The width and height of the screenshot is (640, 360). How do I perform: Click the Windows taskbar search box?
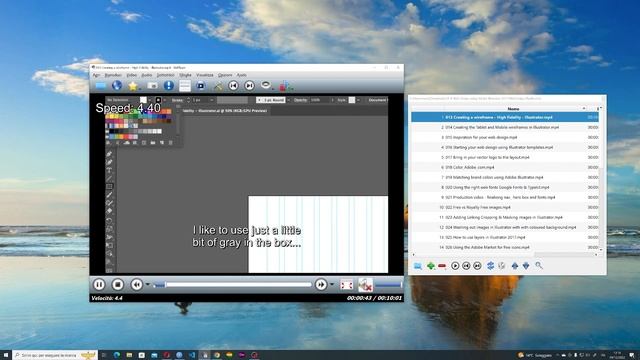(55, 355)
